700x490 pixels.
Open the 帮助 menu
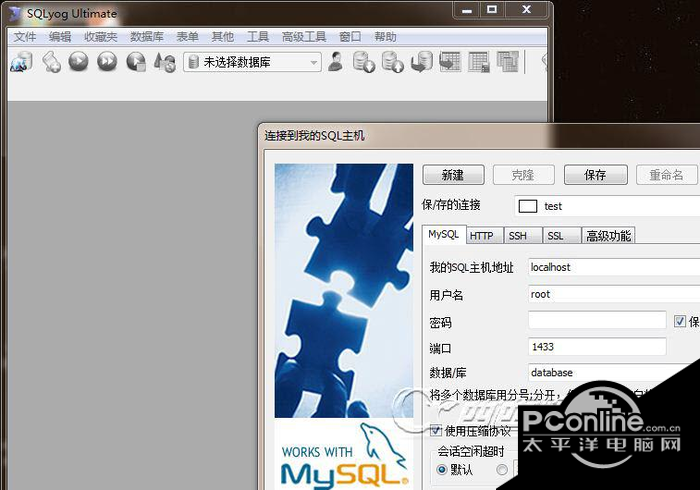pos(385,37)
